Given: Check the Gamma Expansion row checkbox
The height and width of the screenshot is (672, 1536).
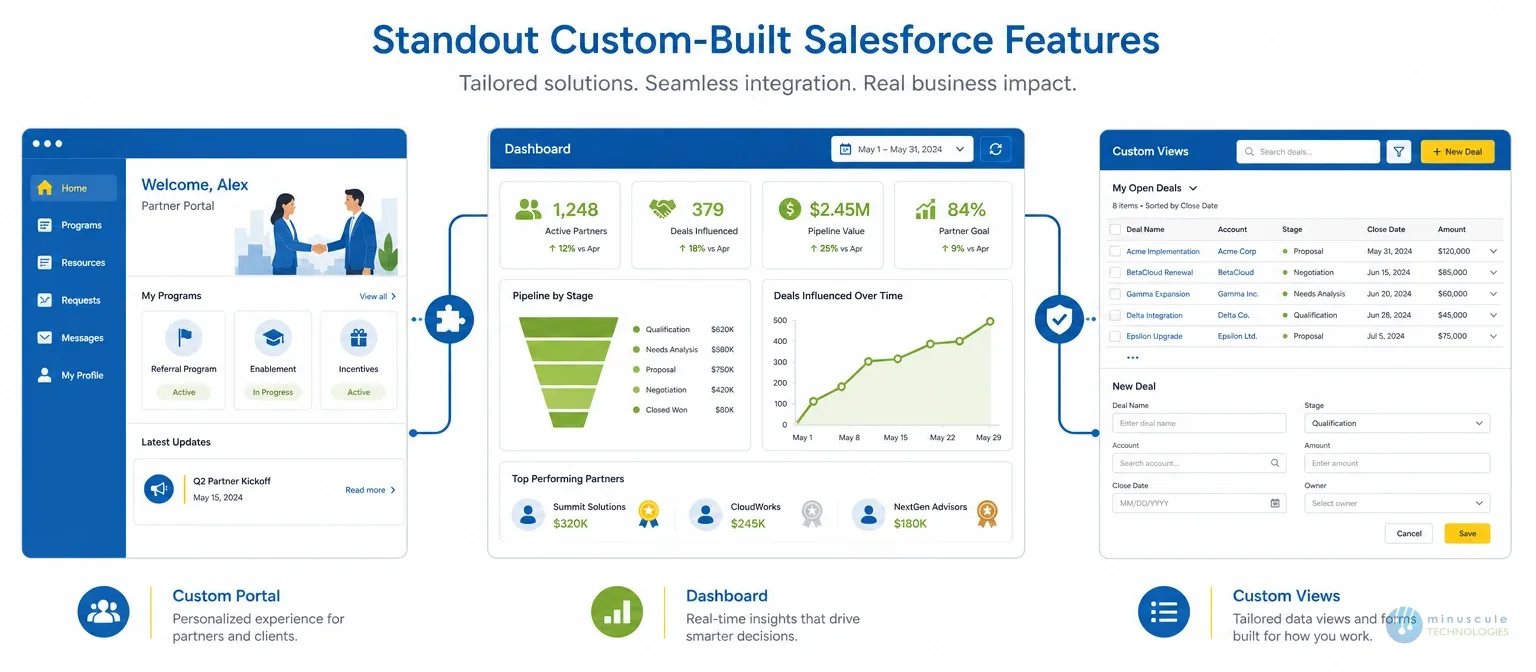Looking at the screenshot, I should 1115,294.
